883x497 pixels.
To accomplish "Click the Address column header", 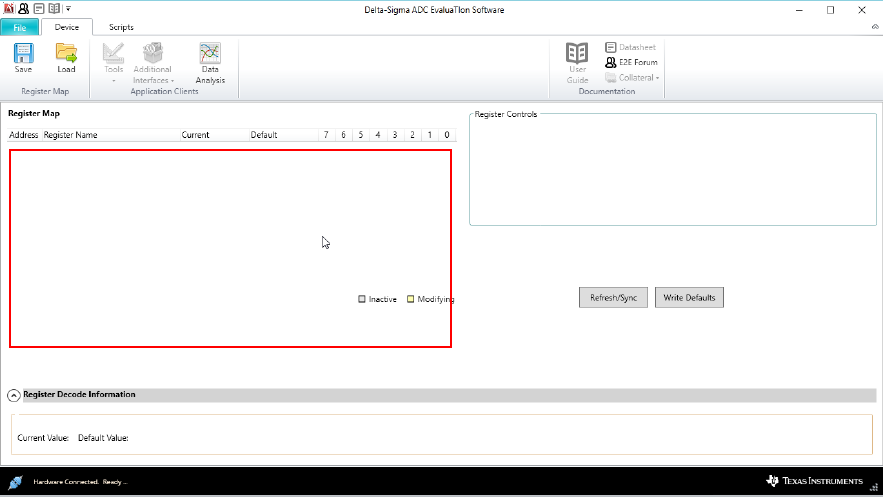I will click(x=24, y=135).
